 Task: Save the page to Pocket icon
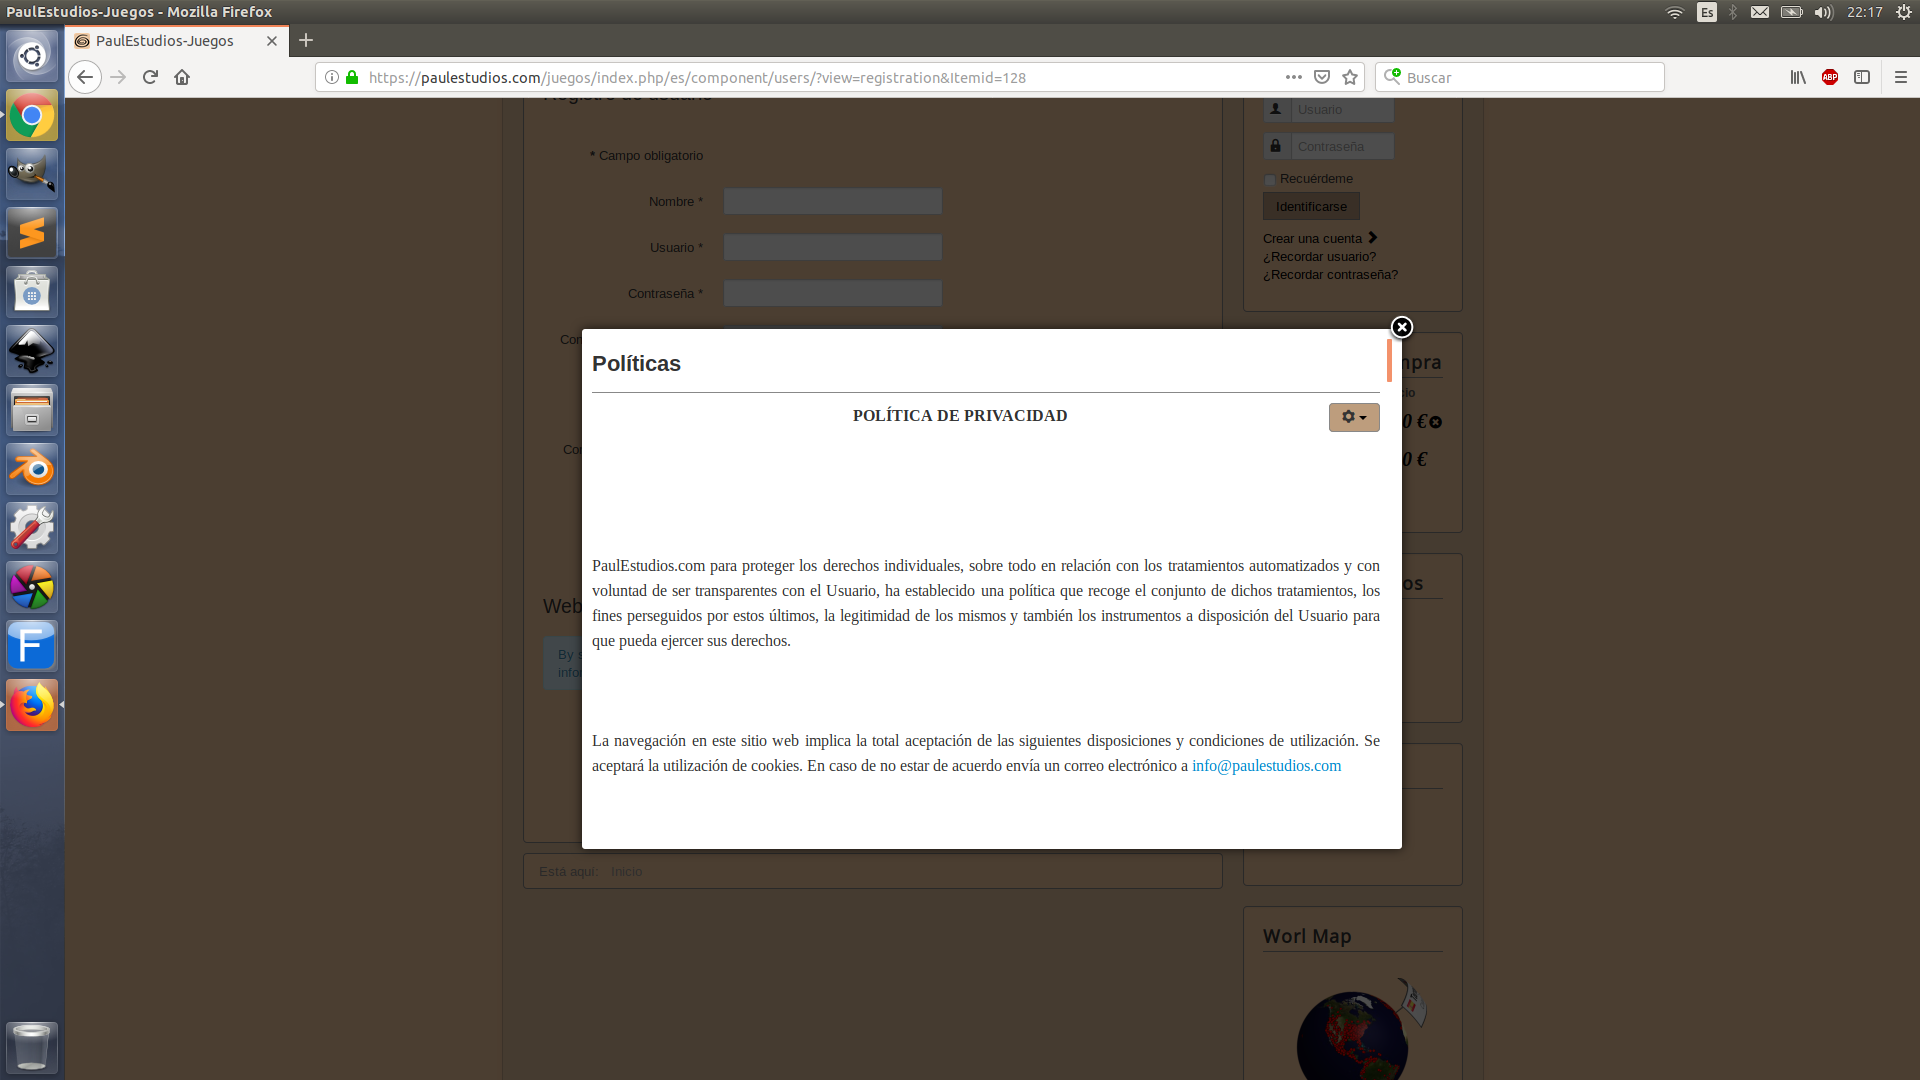1322,77
